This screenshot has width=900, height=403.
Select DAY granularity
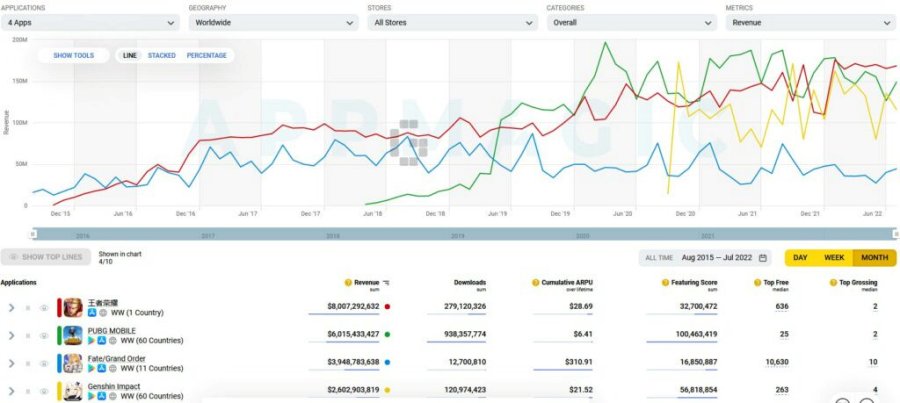pyautogui.click(x=800, y=258)
